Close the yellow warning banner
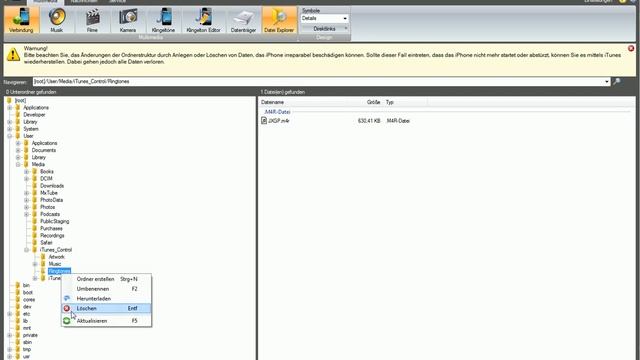The image size is (640, 360). coord(631,49)
